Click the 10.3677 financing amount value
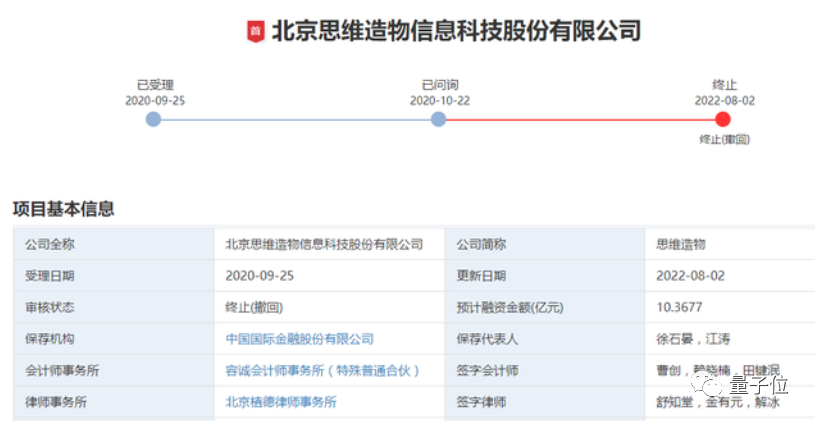Image resolution: width=815 pixels, height=421 pixels. (679, 308)
